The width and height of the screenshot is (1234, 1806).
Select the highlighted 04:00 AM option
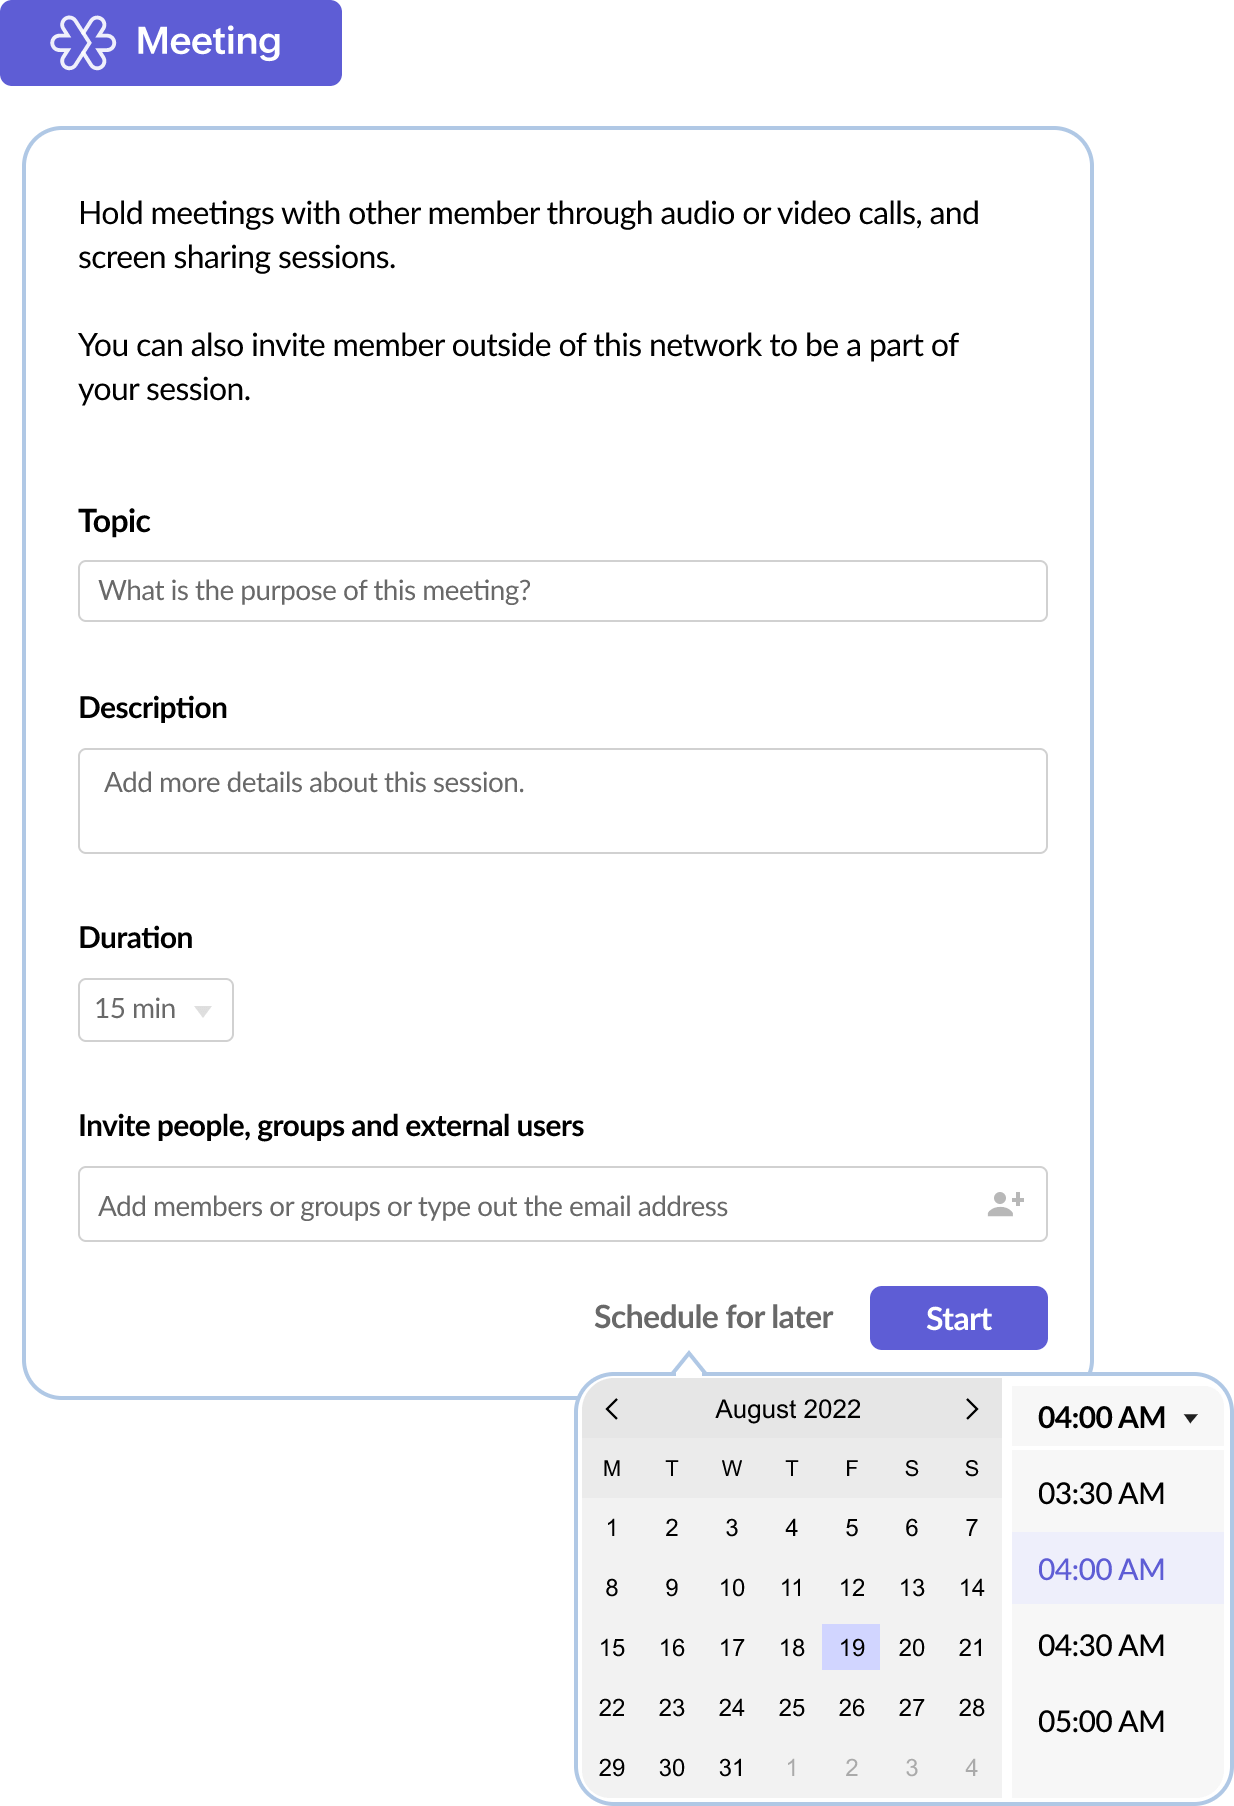(1101, 1570)
